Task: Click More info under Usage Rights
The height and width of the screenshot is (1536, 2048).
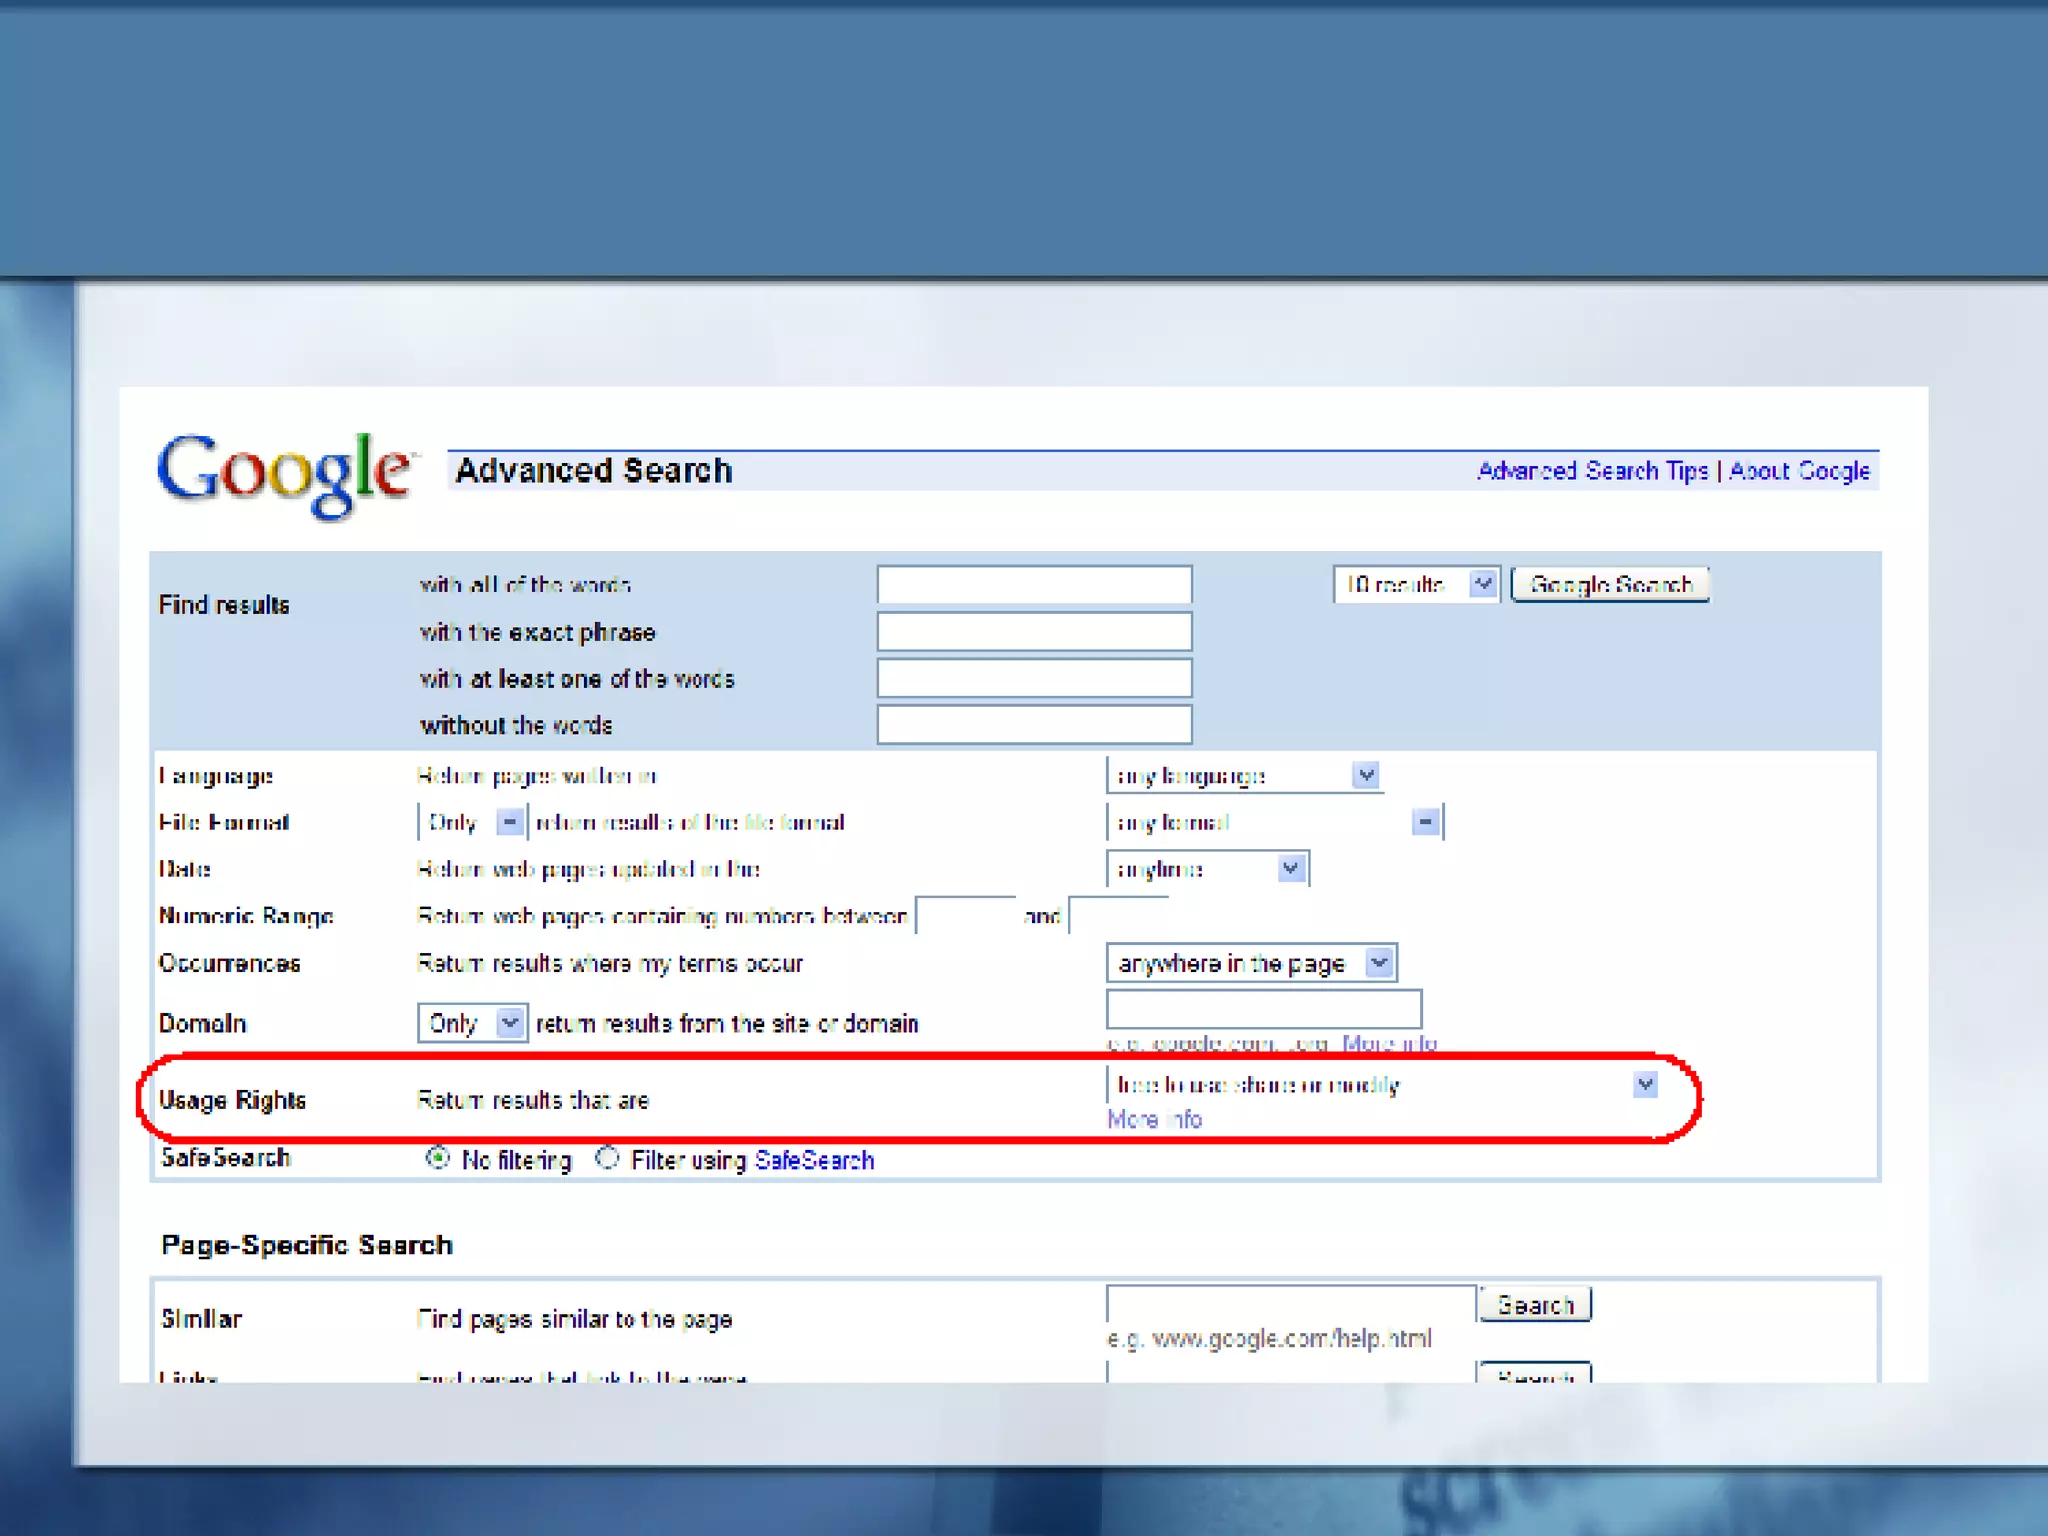Action: 1154,1119
